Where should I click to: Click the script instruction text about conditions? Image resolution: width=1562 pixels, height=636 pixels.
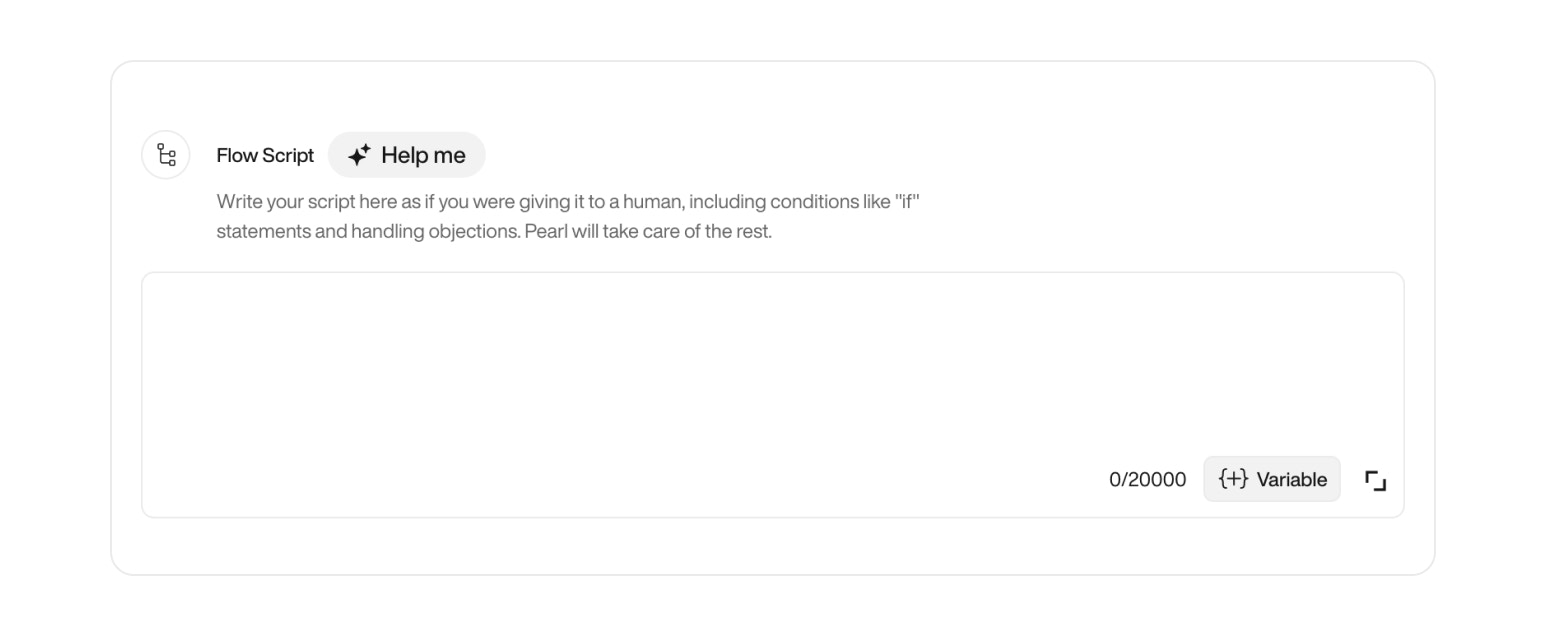(x=570, y=215)
